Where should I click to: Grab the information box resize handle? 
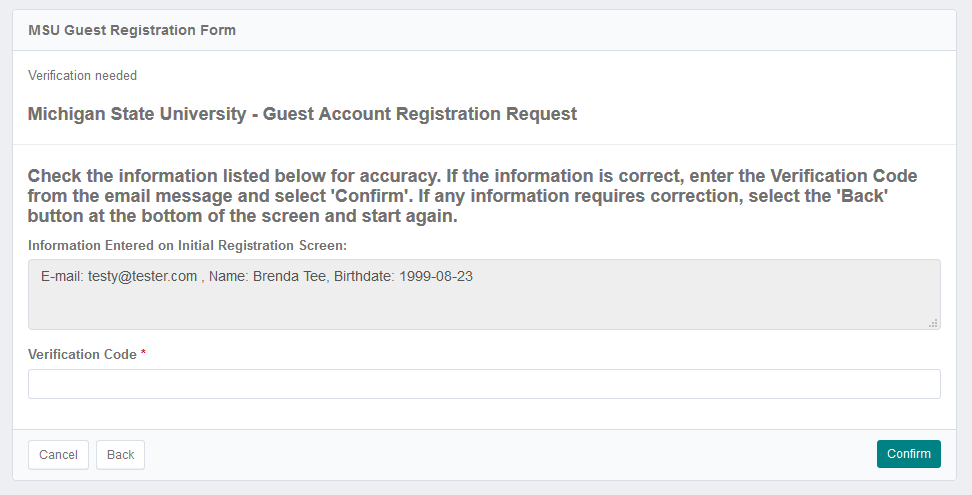coord(934,323)
